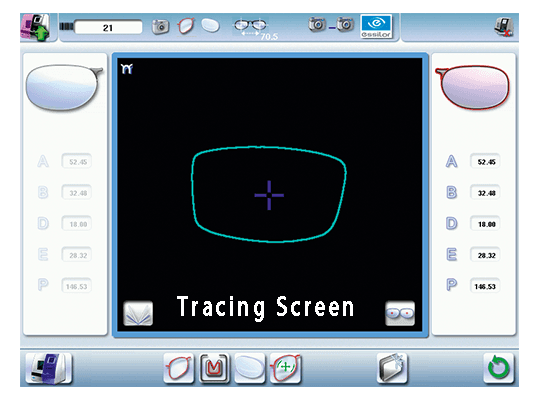Click the right panel letter D label

tap(451, 223)
